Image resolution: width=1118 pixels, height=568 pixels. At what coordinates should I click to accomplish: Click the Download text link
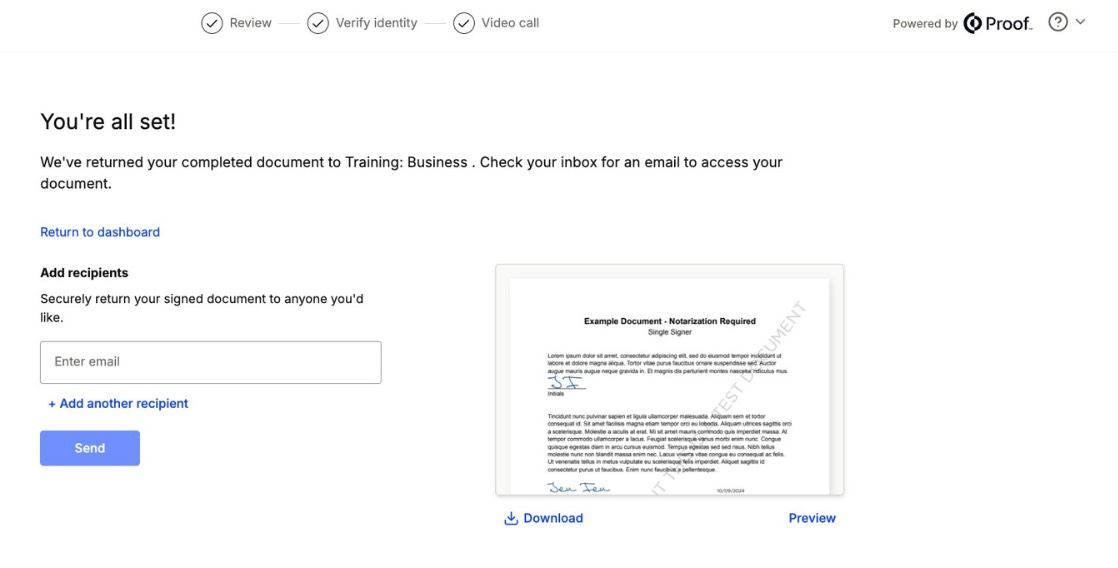(553, 518)
